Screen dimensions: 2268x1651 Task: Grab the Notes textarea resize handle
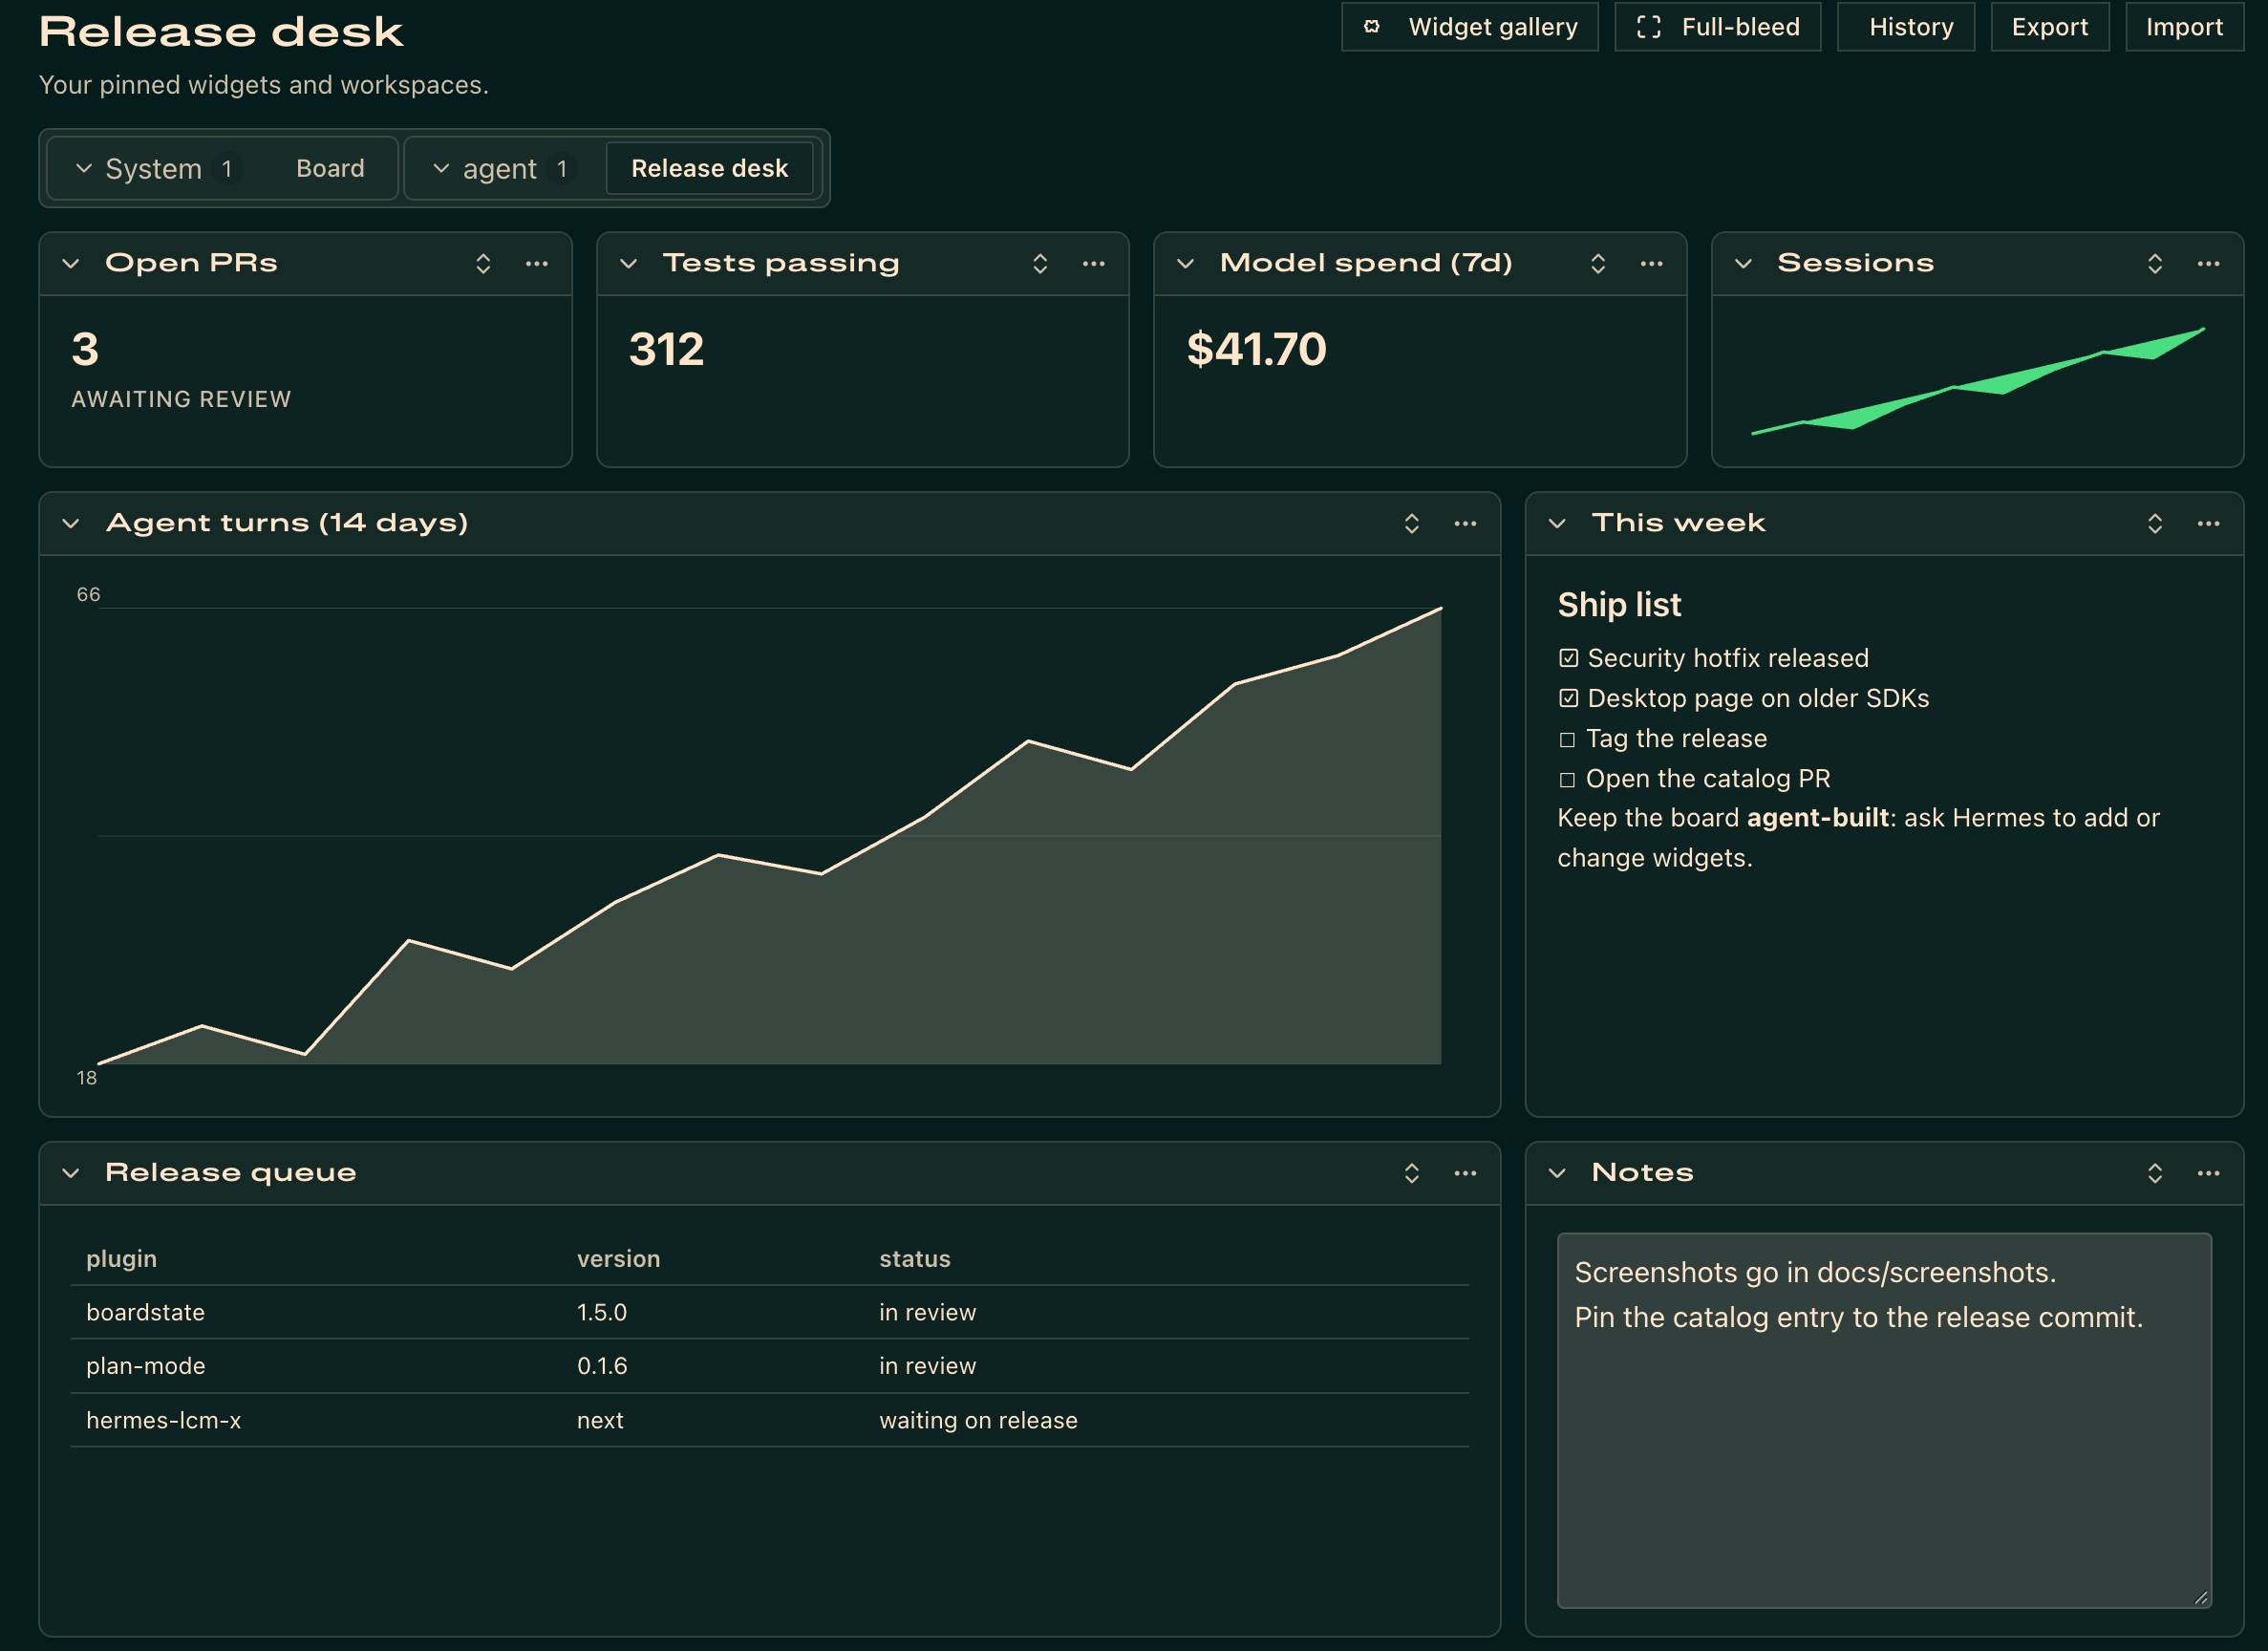pos(2201,1599)
